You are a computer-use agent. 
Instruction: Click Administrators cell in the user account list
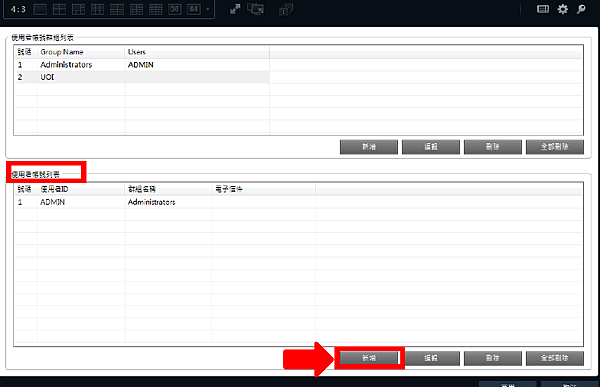pos(152,202)
